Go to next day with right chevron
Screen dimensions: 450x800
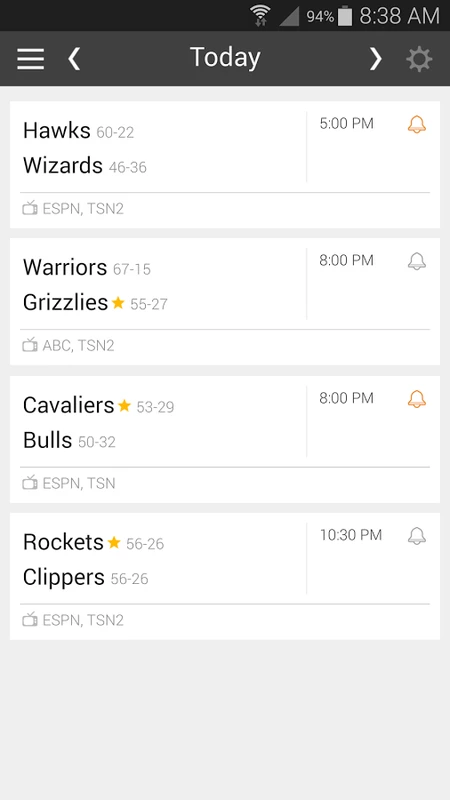376,59
